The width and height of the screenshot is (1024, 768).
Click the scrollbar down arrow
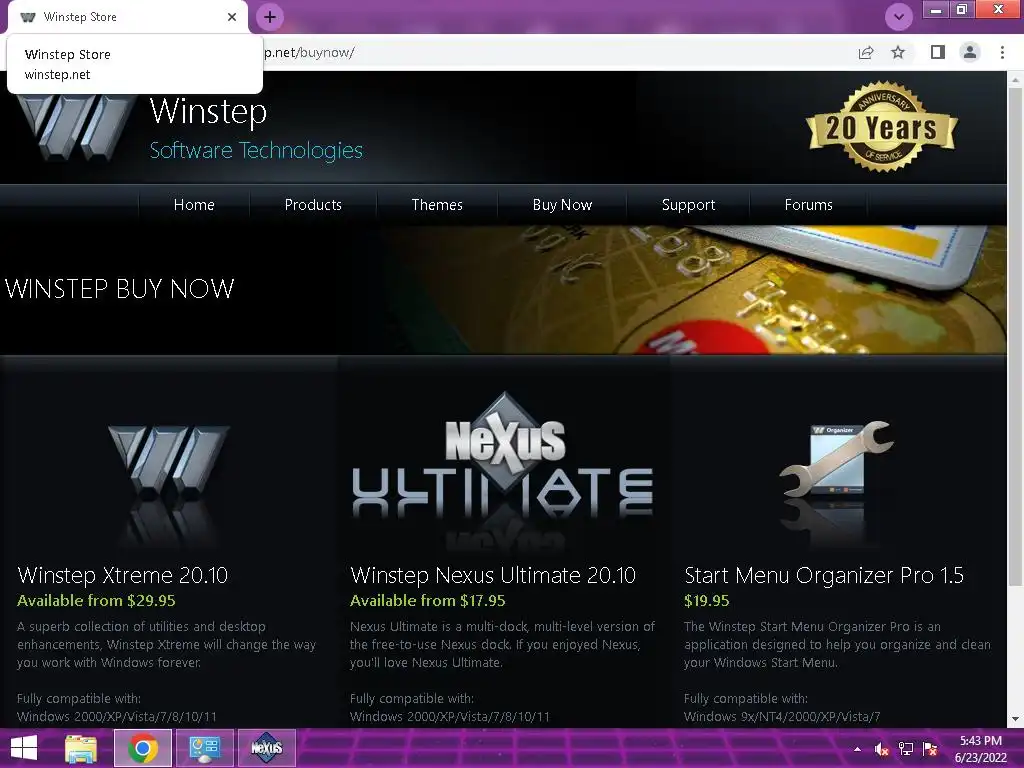1015,719
